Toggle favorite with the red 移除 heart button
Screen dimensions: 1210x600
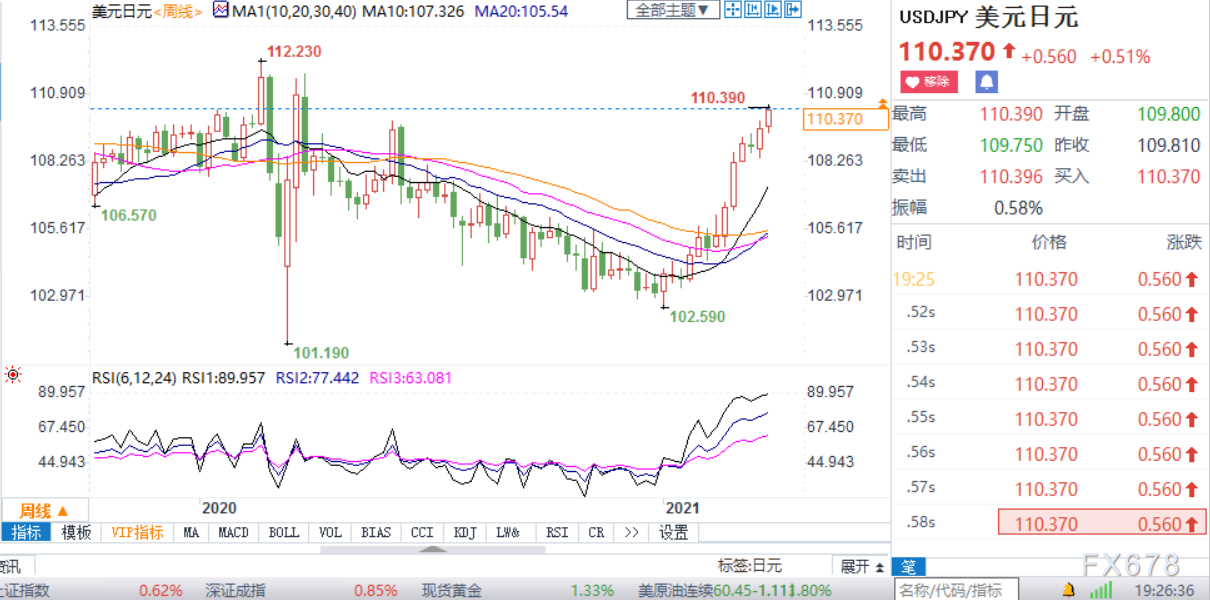930,82
